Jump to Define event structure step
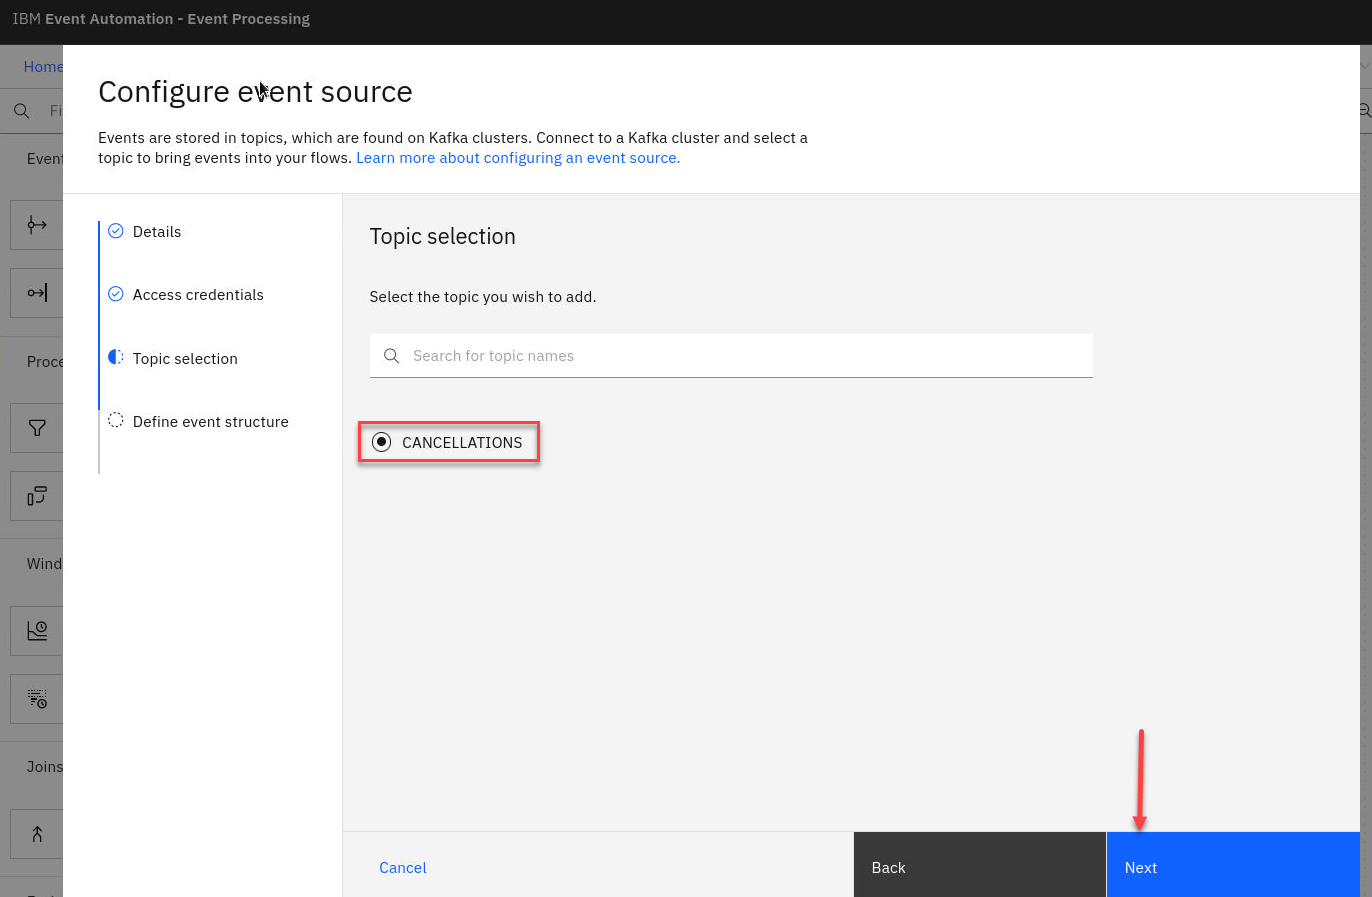Viewport: 1372px width, 897px height. (x=210, y=422)
